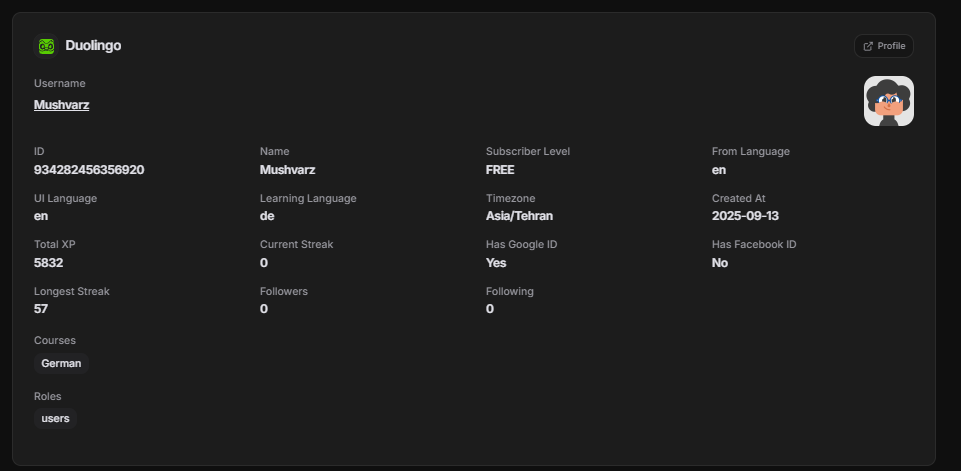Click the From Language value en
The image size is (961, 471).
[x=719, y=170]
